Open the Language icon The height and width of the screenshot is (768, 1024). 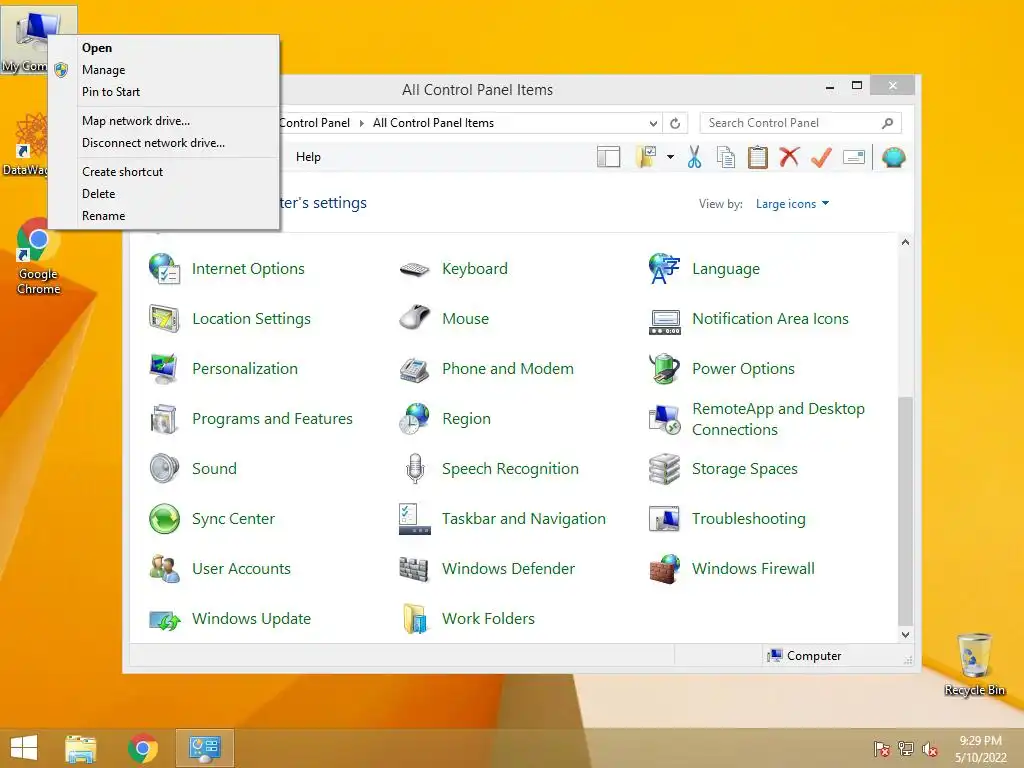[665, 268]
